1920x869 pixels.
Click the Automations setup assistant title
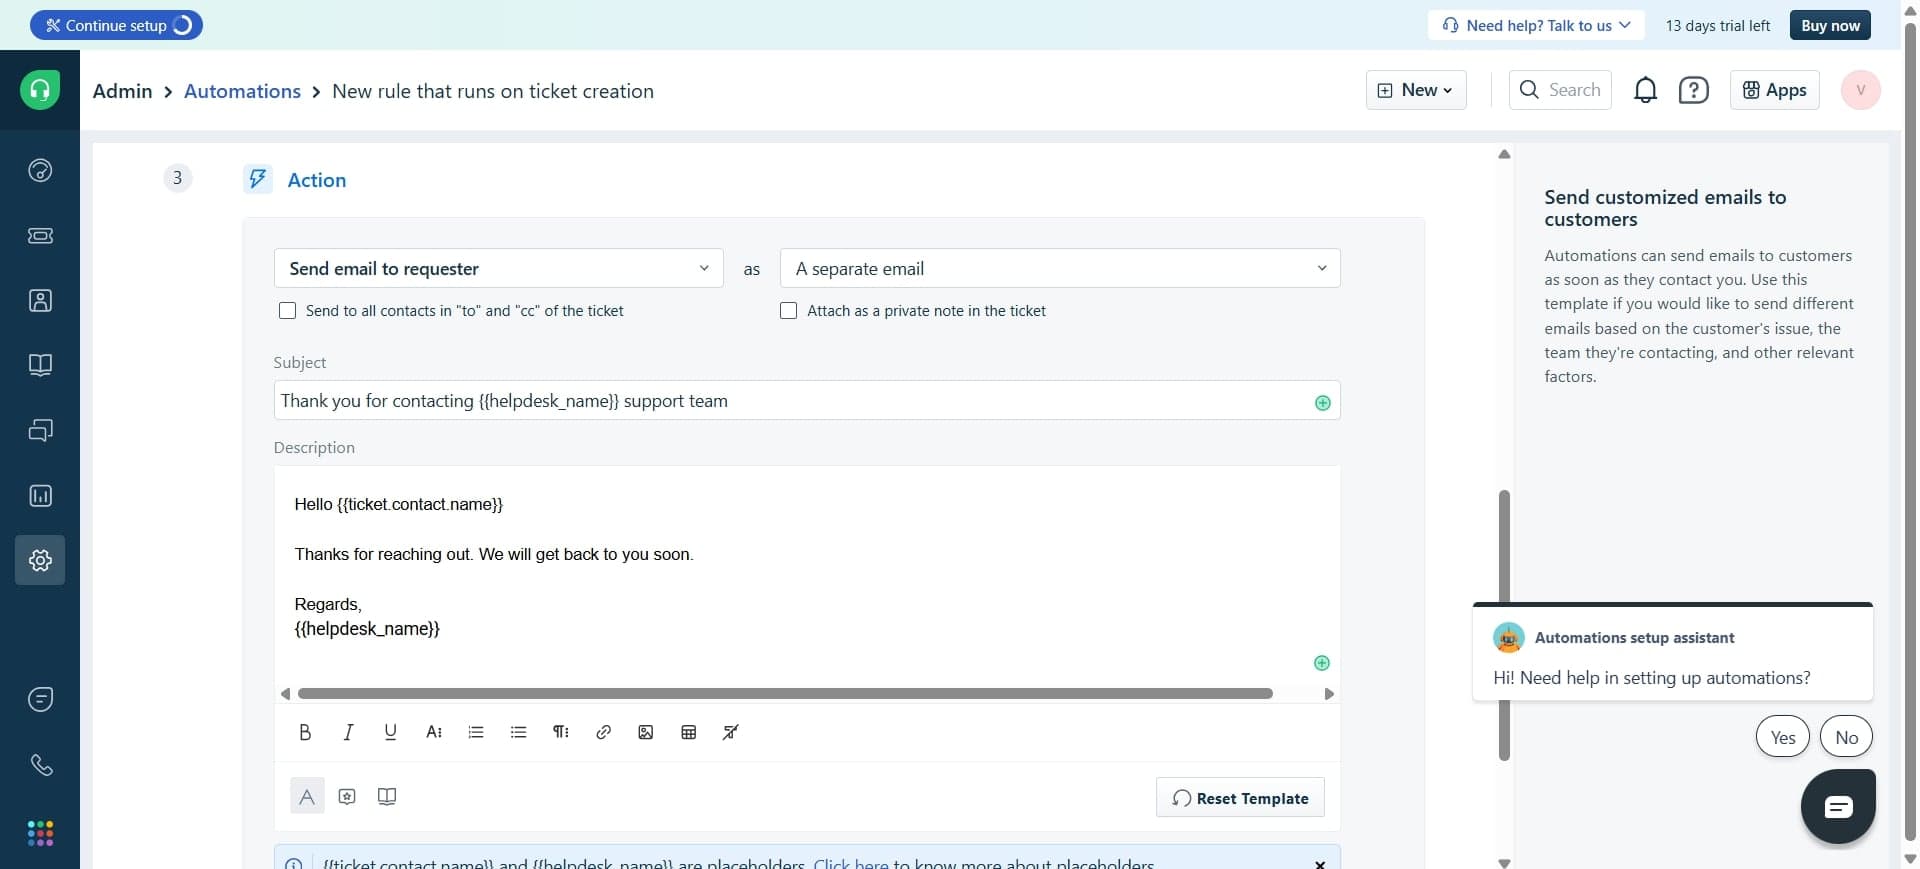1634,637
